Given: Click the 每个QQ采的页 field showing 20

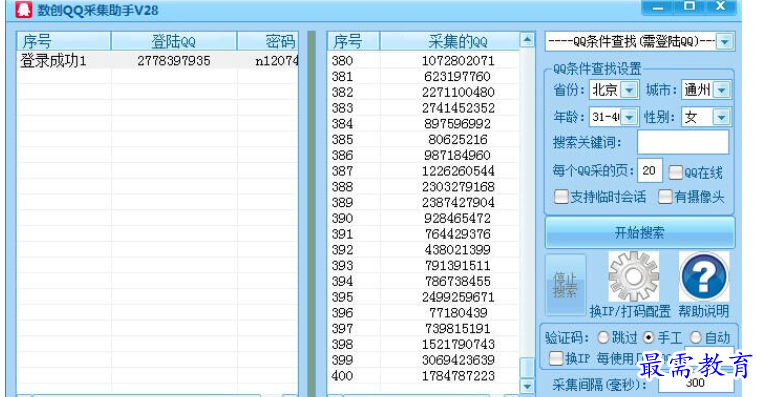Looking at the screenshot, I should pos(650,170).
